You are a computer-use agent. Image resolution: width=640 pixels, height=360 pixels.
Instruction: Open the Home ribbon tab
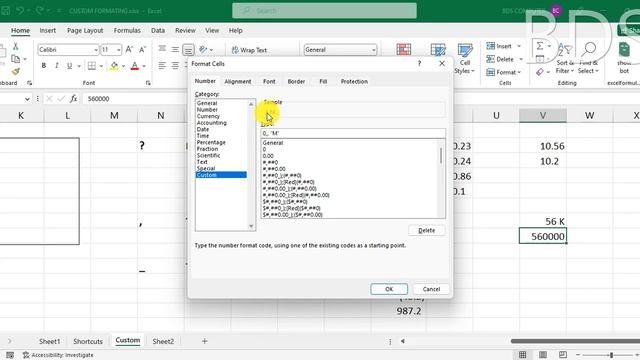coord(20,31)
